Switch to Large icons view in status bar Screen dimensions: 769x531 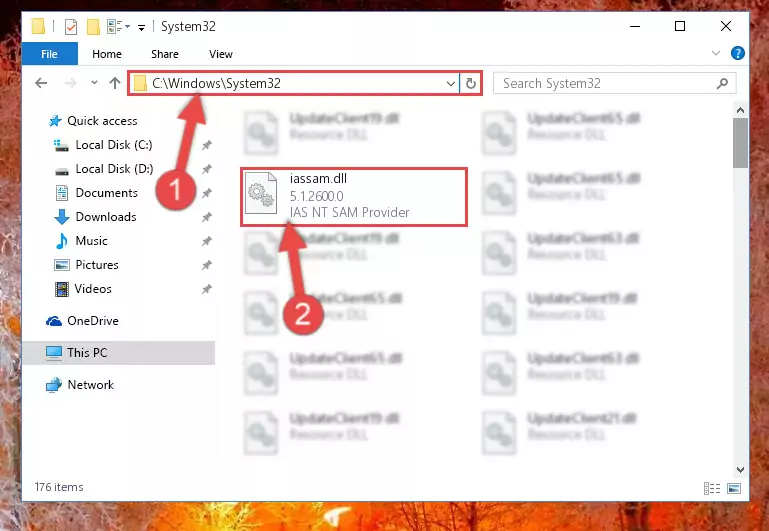click(x=734, y=488)
